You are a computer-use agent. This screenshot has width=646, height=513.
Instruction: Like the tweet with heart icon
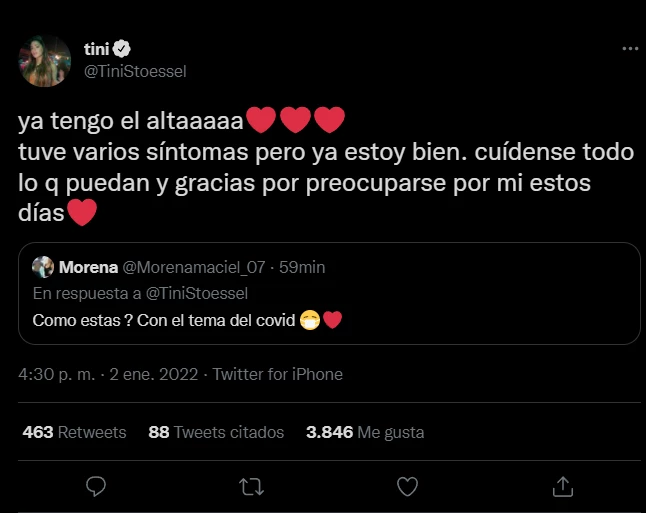[x=407, y=486]
